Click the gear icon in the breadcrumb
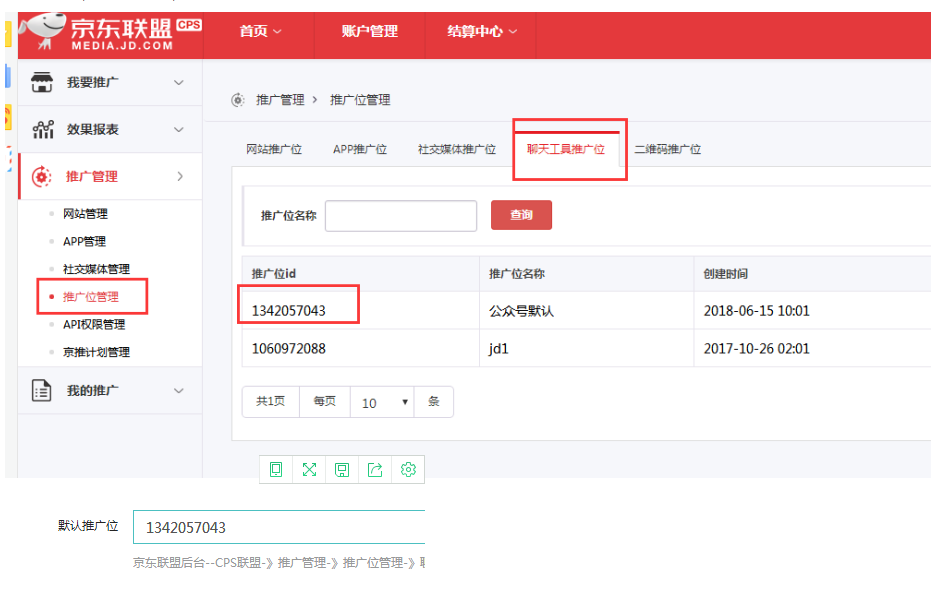Screen dimensions: 942x593 coord(238,100)
